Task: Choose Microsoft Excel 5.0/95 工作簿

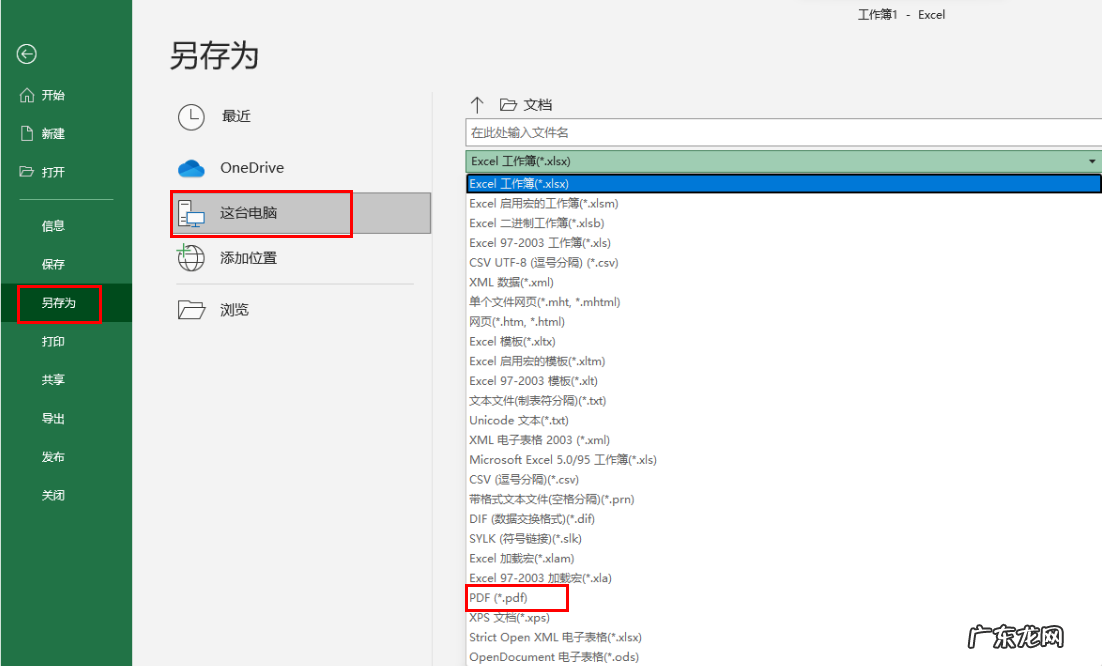Action: [563, 459]
